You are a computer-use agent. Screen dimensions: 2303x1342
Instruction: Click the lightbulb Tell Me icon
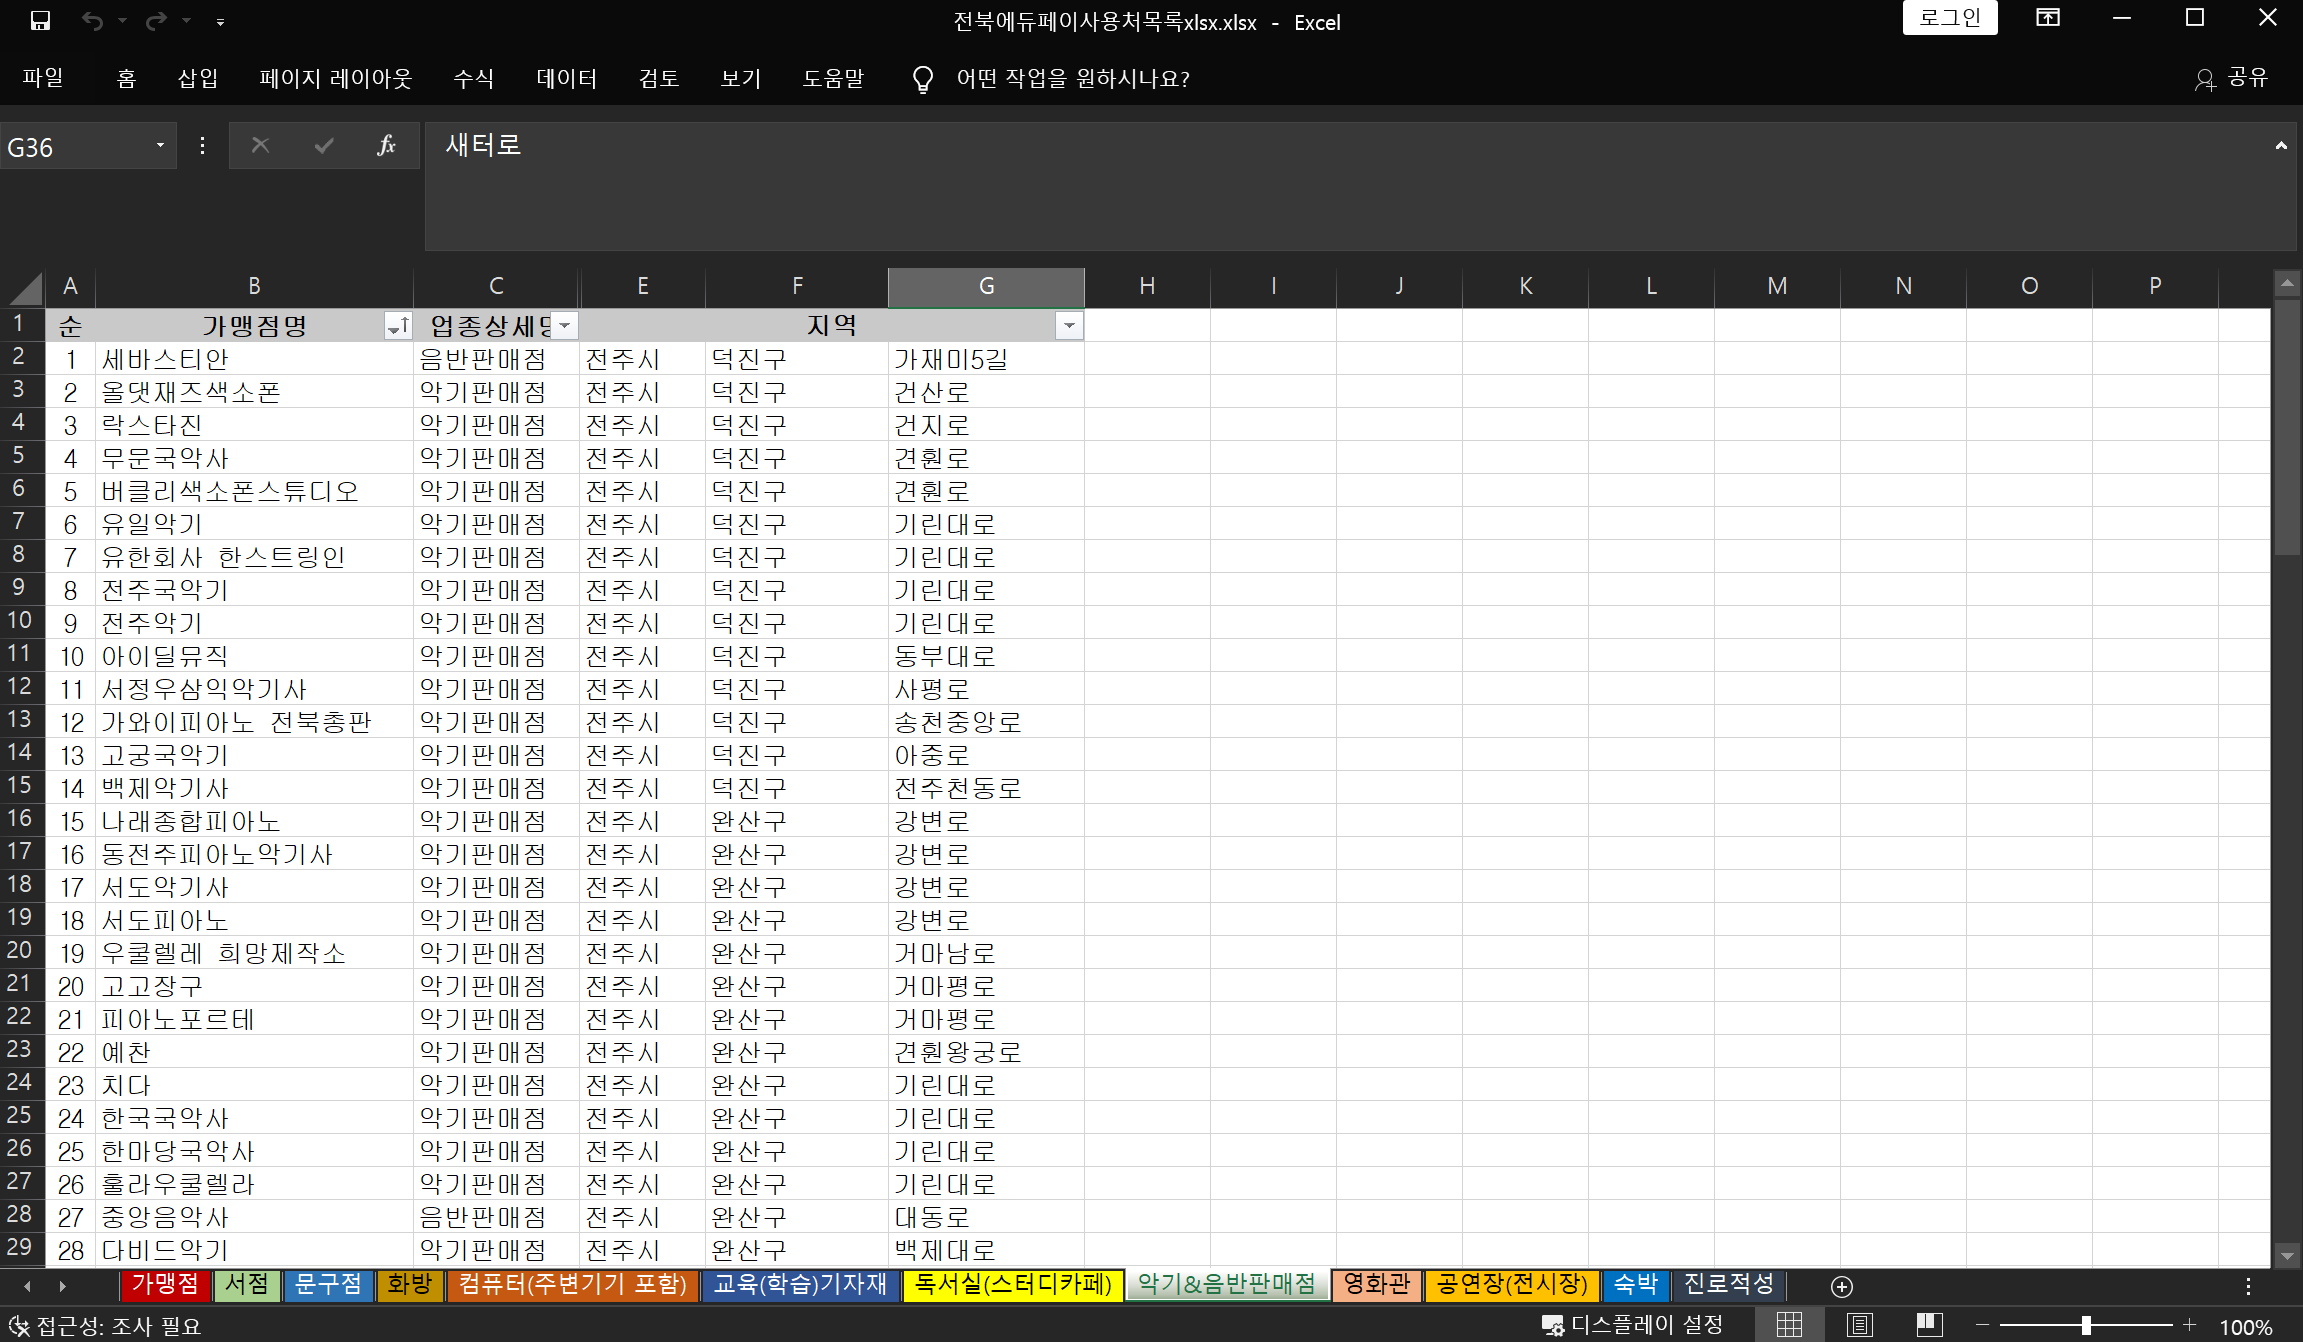(x=923, y=79)
